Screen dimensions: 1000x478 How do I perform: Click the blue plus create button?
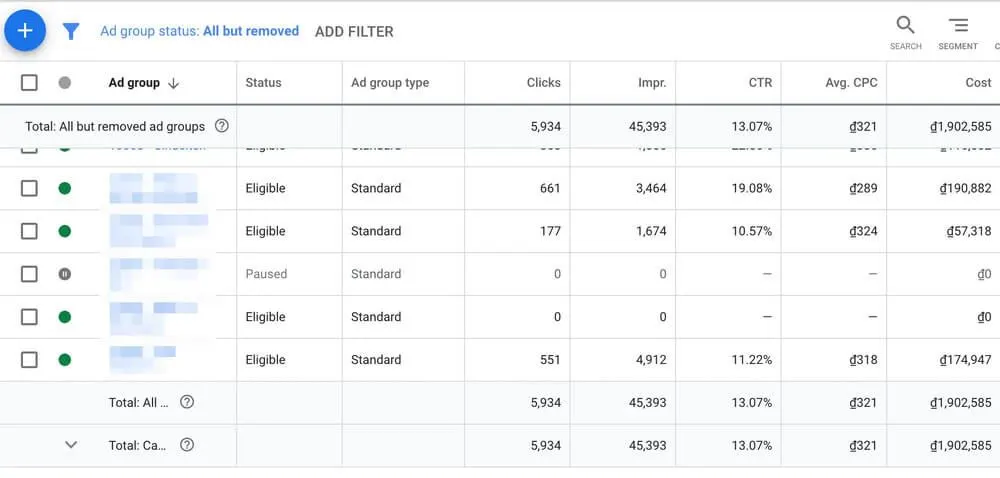click(x=25, y=30)
